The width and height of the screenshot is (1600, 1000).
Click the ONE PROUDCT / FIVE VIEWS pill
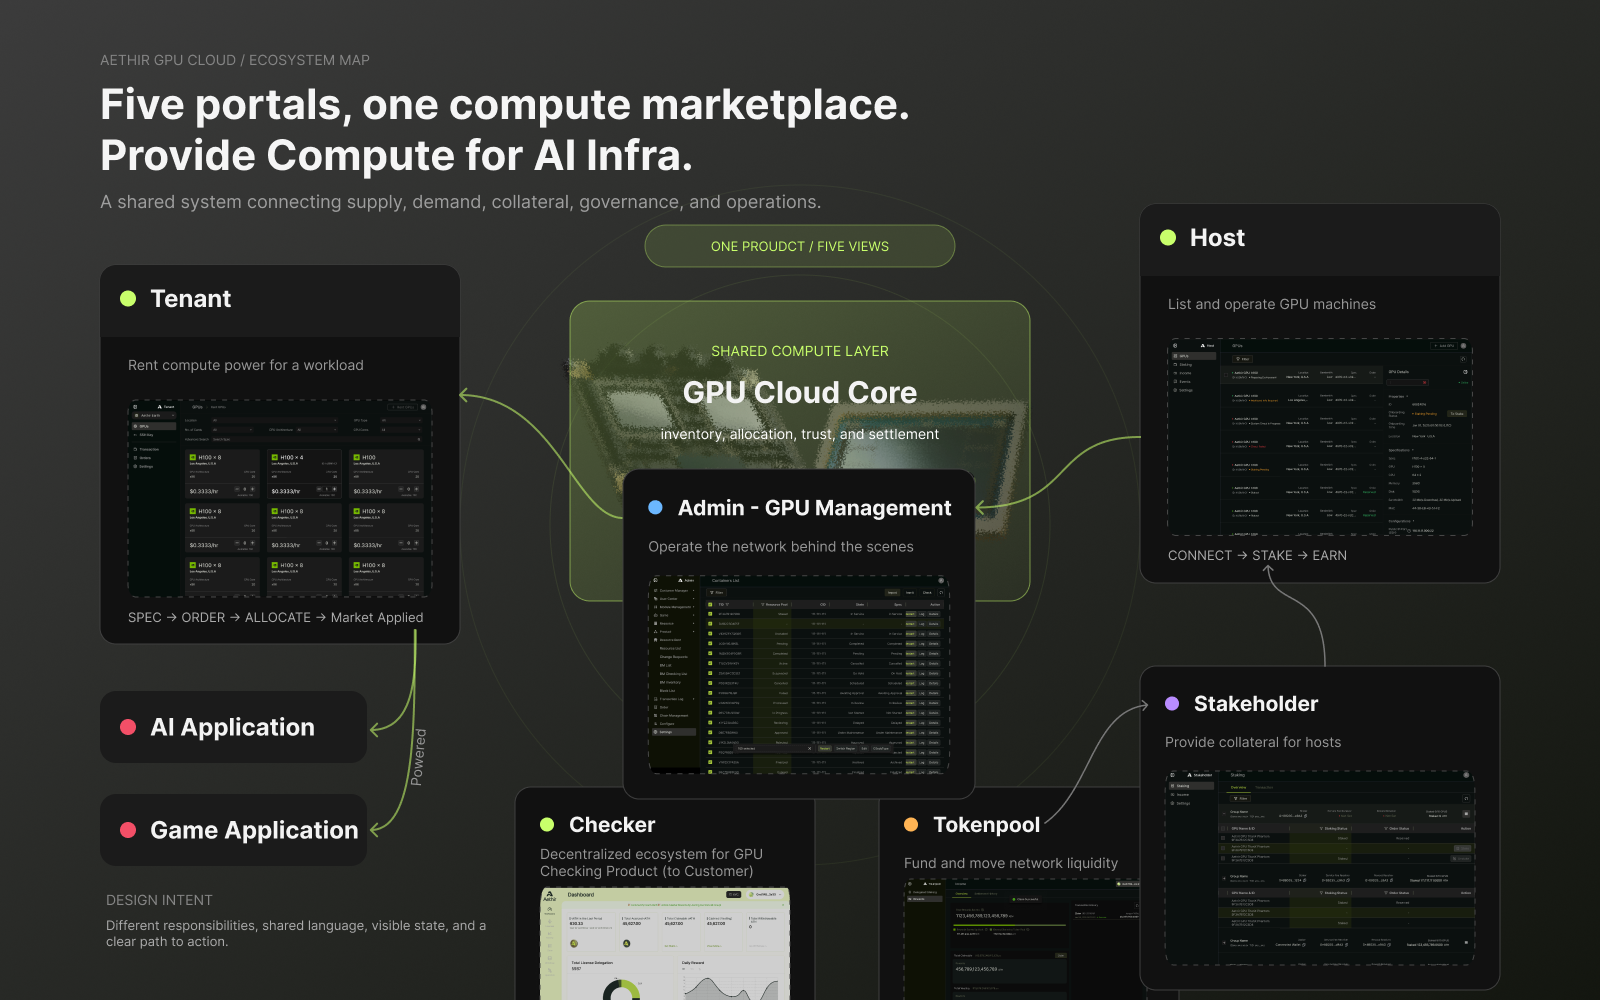(x=800, y=246)
